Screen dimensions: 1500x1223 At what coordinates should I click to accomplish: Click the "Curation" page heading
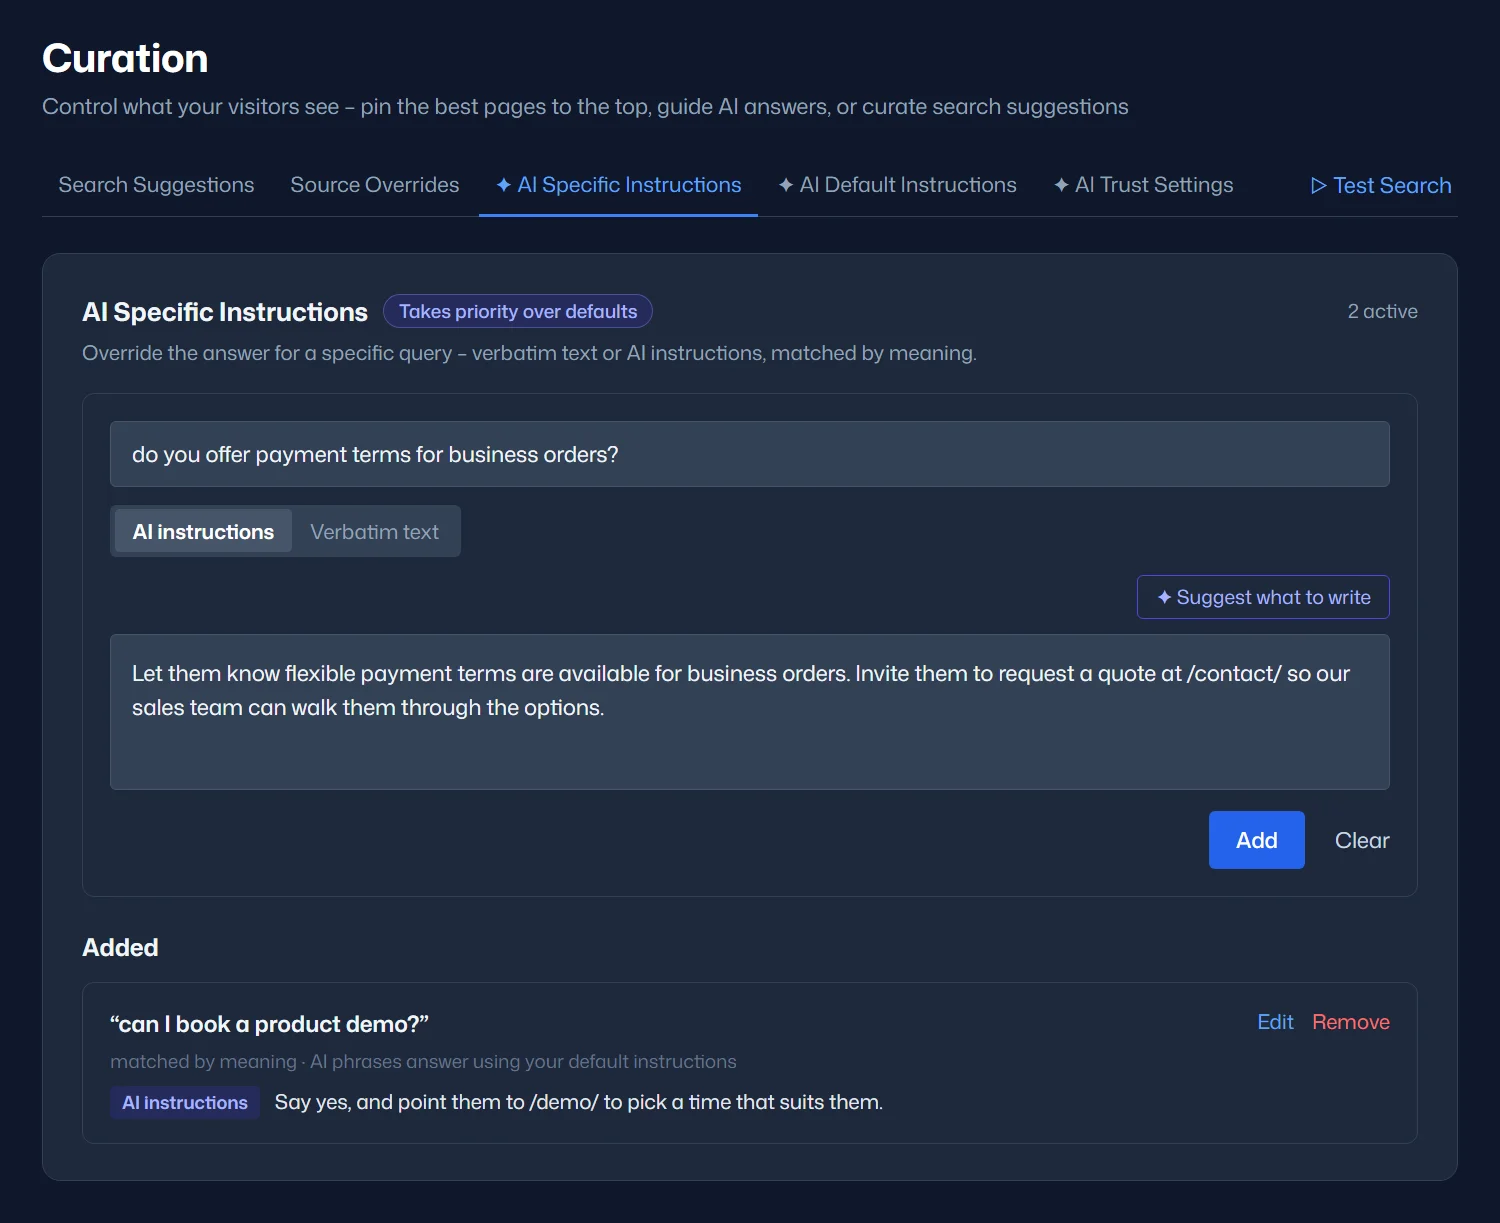coord(125,58)
